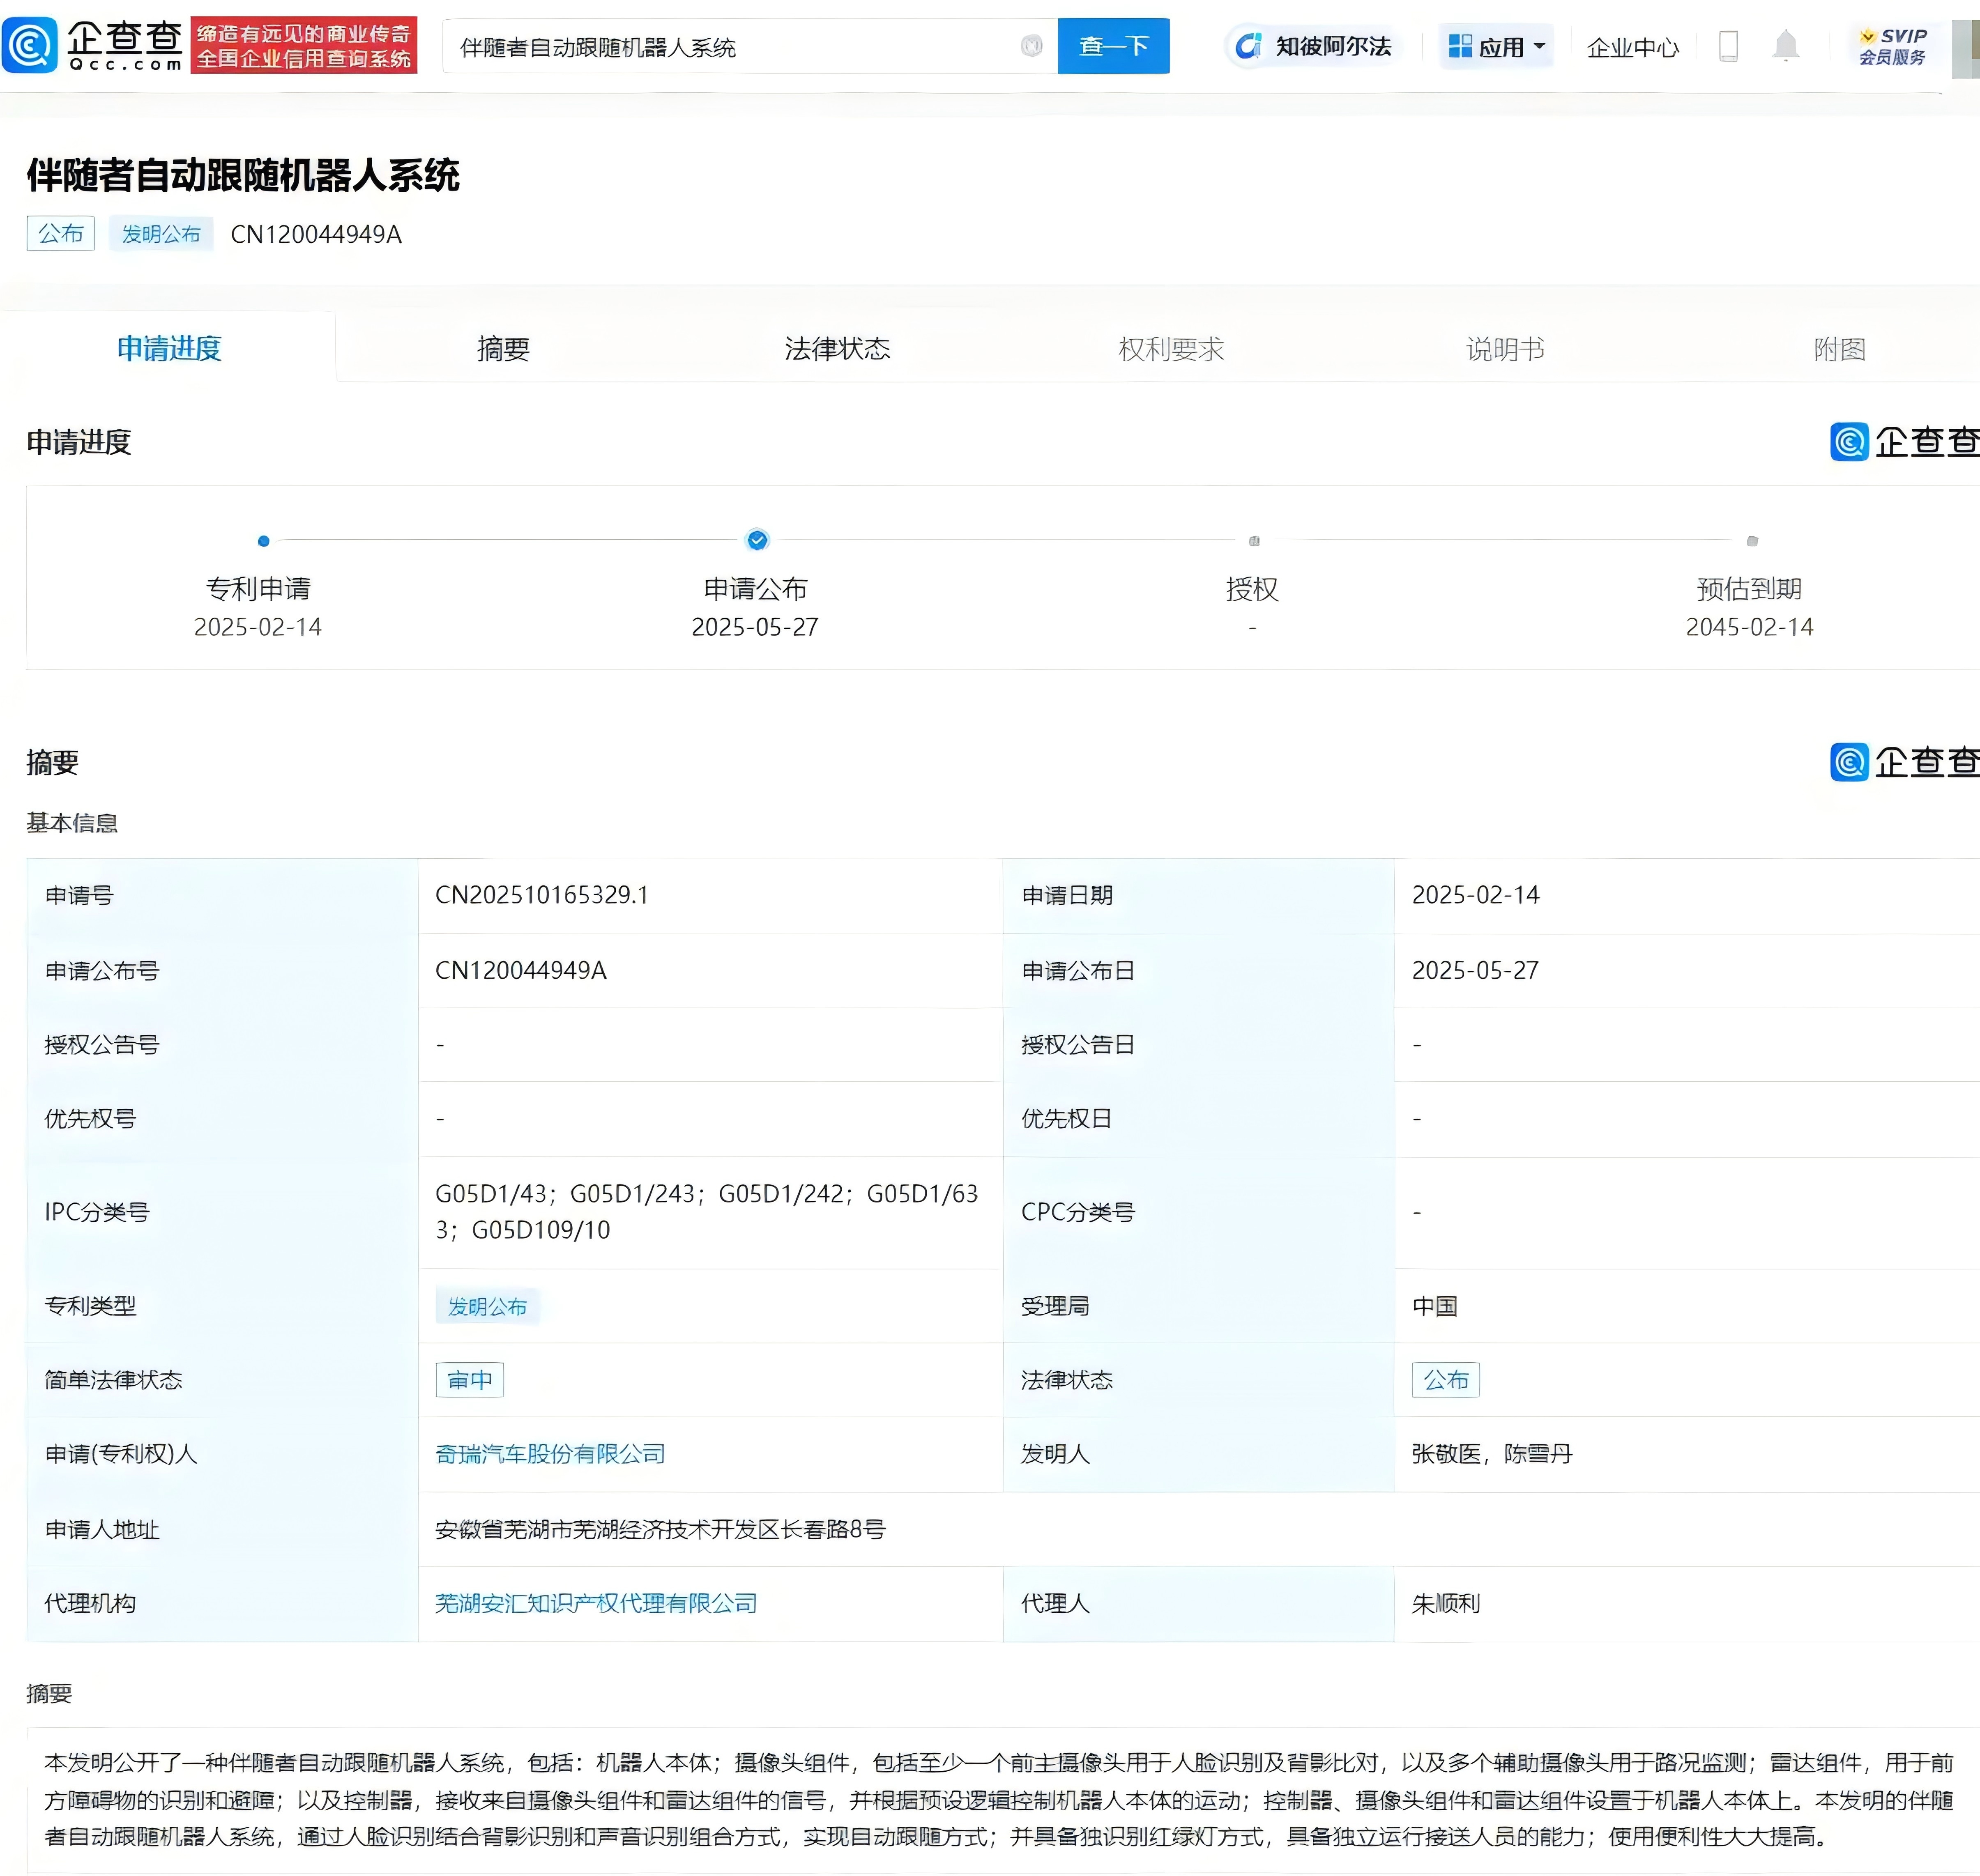Clear the search box text
Image resolution: width=1980 pixels, height=1876 pixels.
tap(1031, 46)
